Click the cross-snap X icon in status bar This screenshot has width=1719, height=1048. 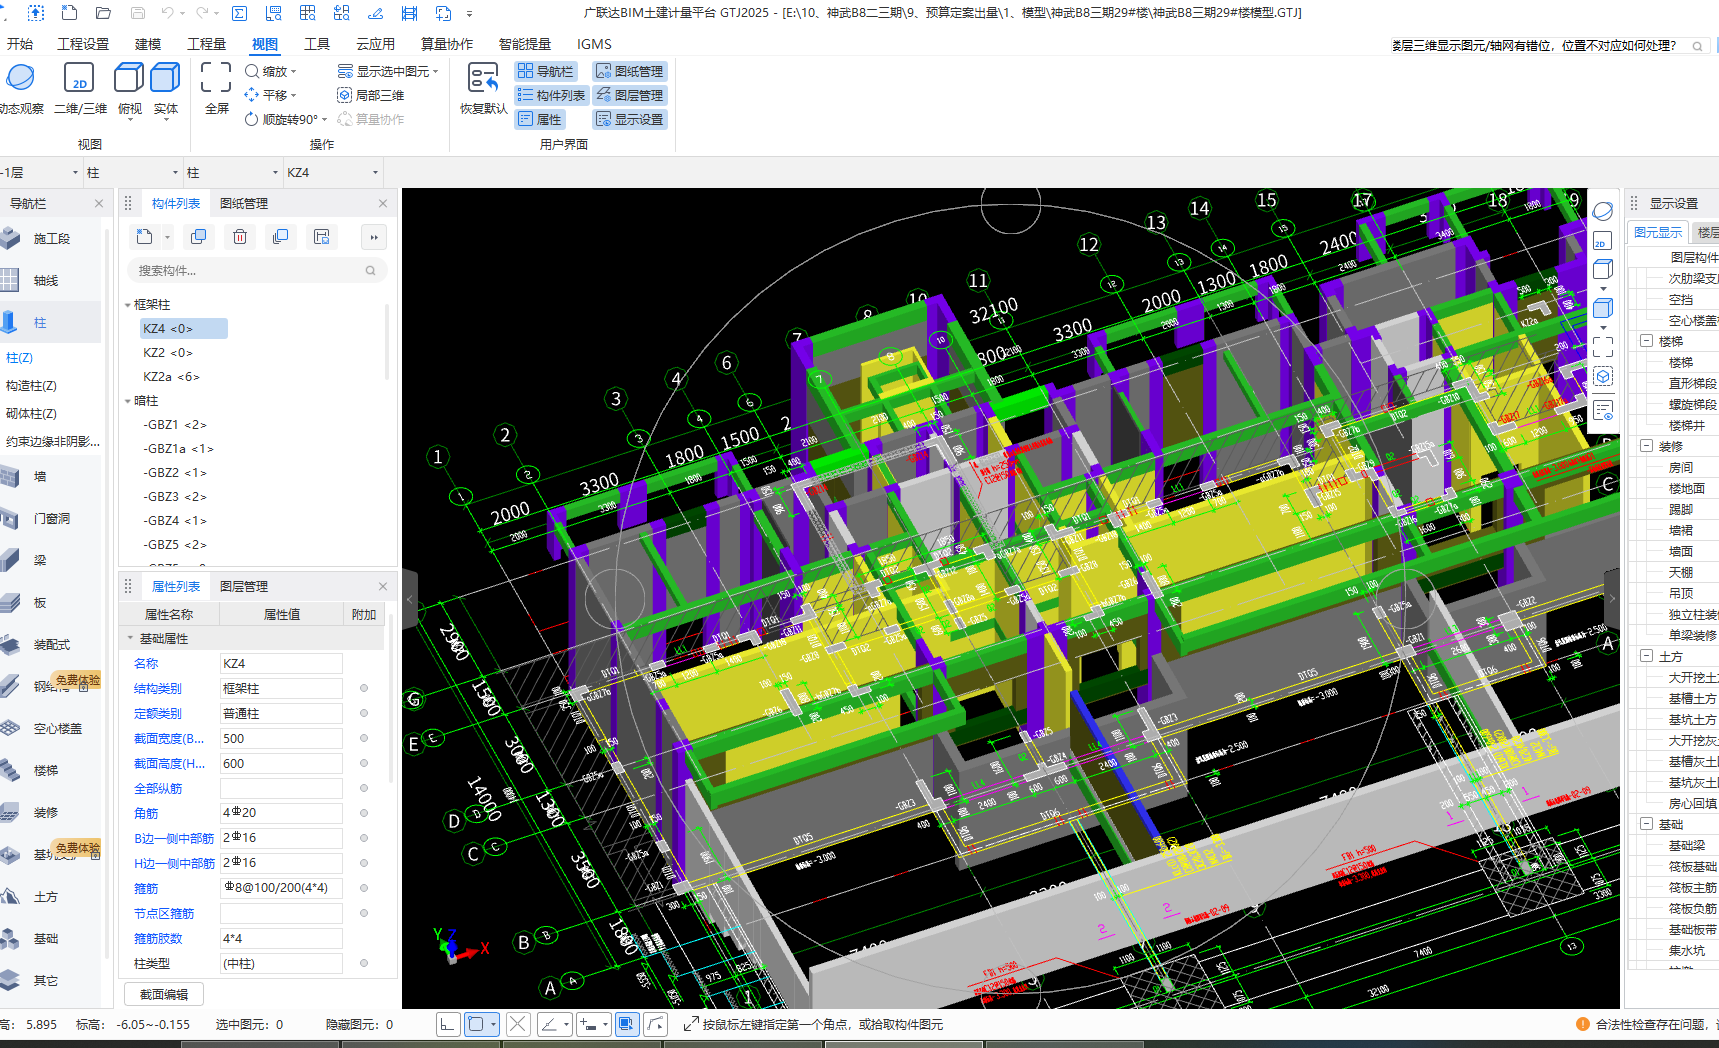517,1024
